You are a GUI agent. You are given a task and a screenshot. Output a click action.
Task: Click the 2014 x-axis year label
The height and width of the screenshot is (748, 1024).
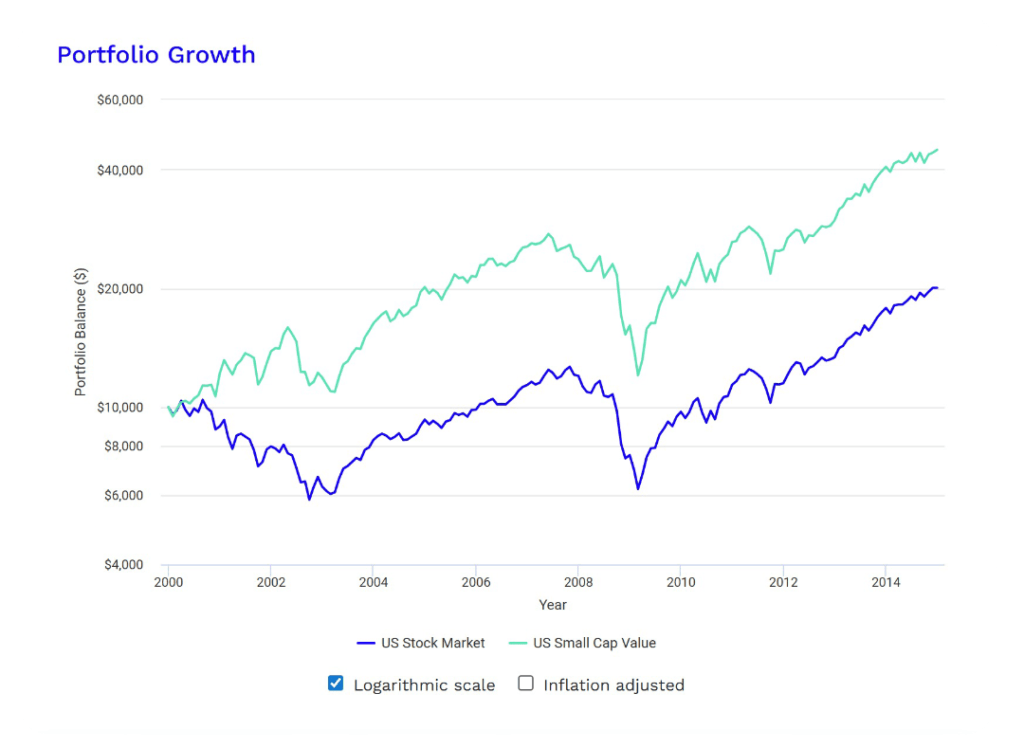click(885, 582)
